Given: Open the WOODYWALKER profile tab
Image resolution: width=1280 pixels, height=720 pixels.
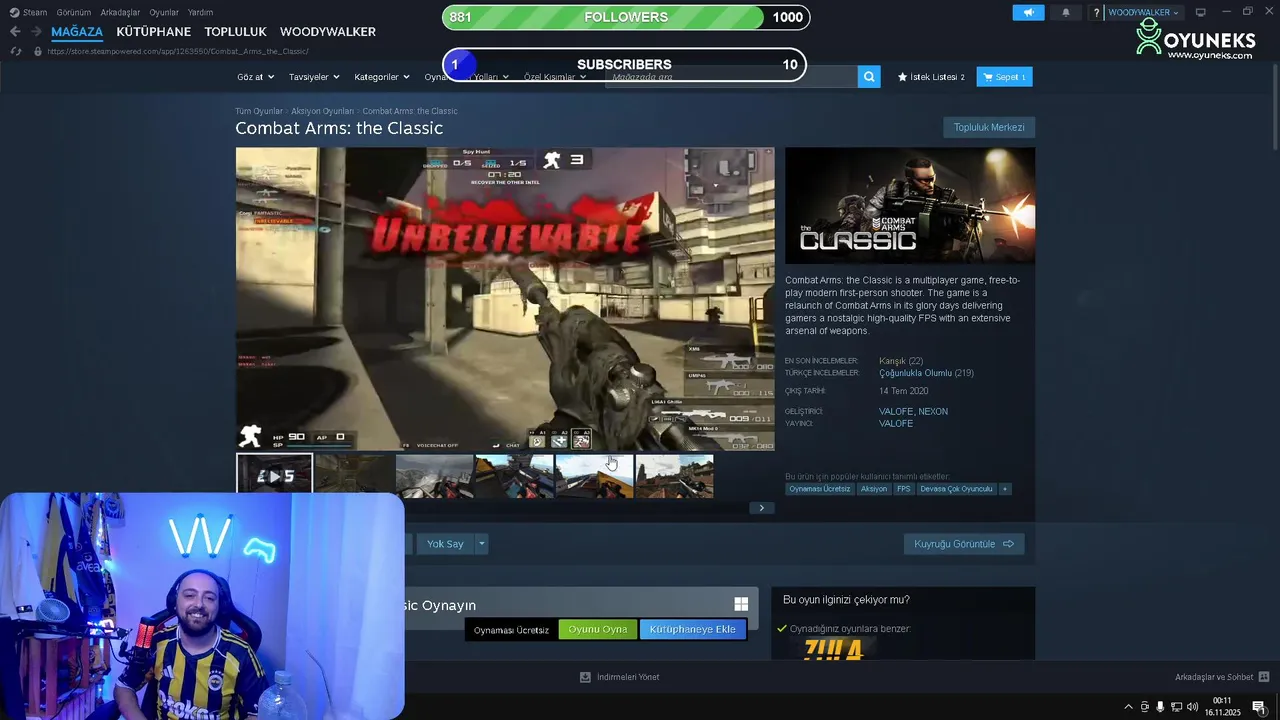Looking at the screenshot, I should point(328,32).
